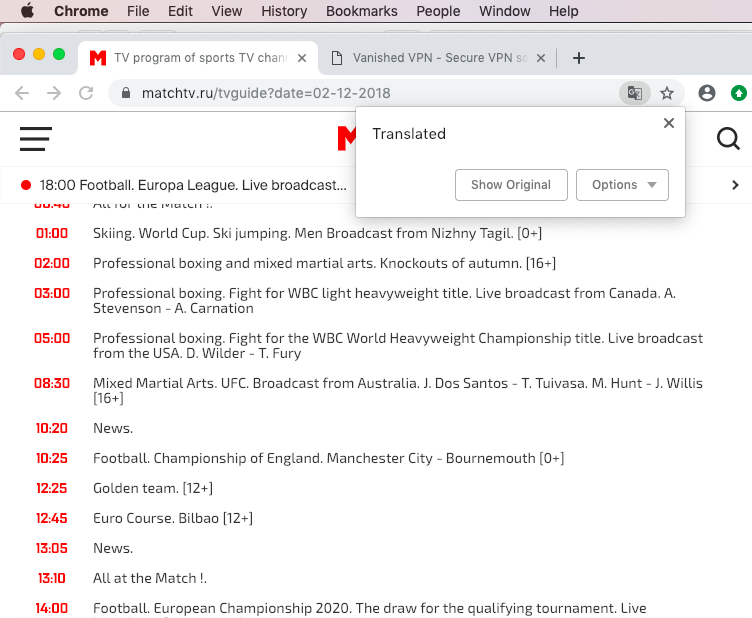Image resolution: width=752 pixels, height=618 pixels.
Task: Open the Apple menu
Action: (27, 11)
